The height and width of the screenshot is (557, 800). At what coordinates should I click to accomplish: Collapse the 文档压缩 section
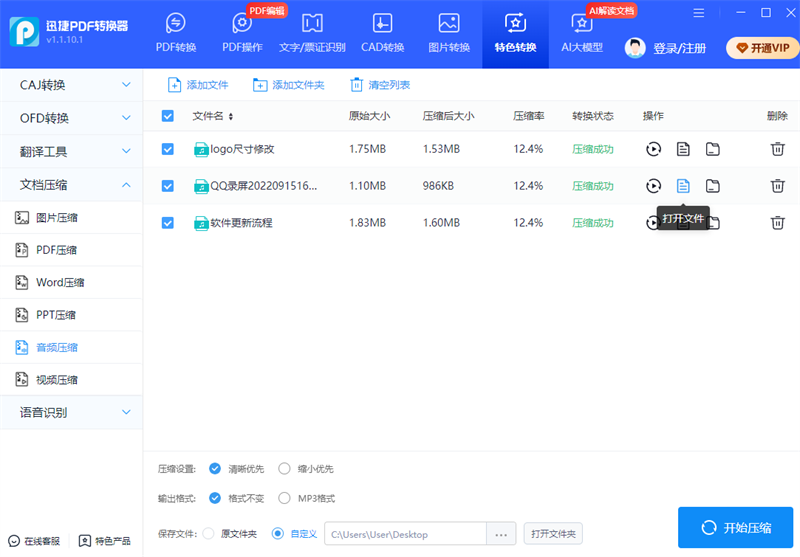[71, 184]
